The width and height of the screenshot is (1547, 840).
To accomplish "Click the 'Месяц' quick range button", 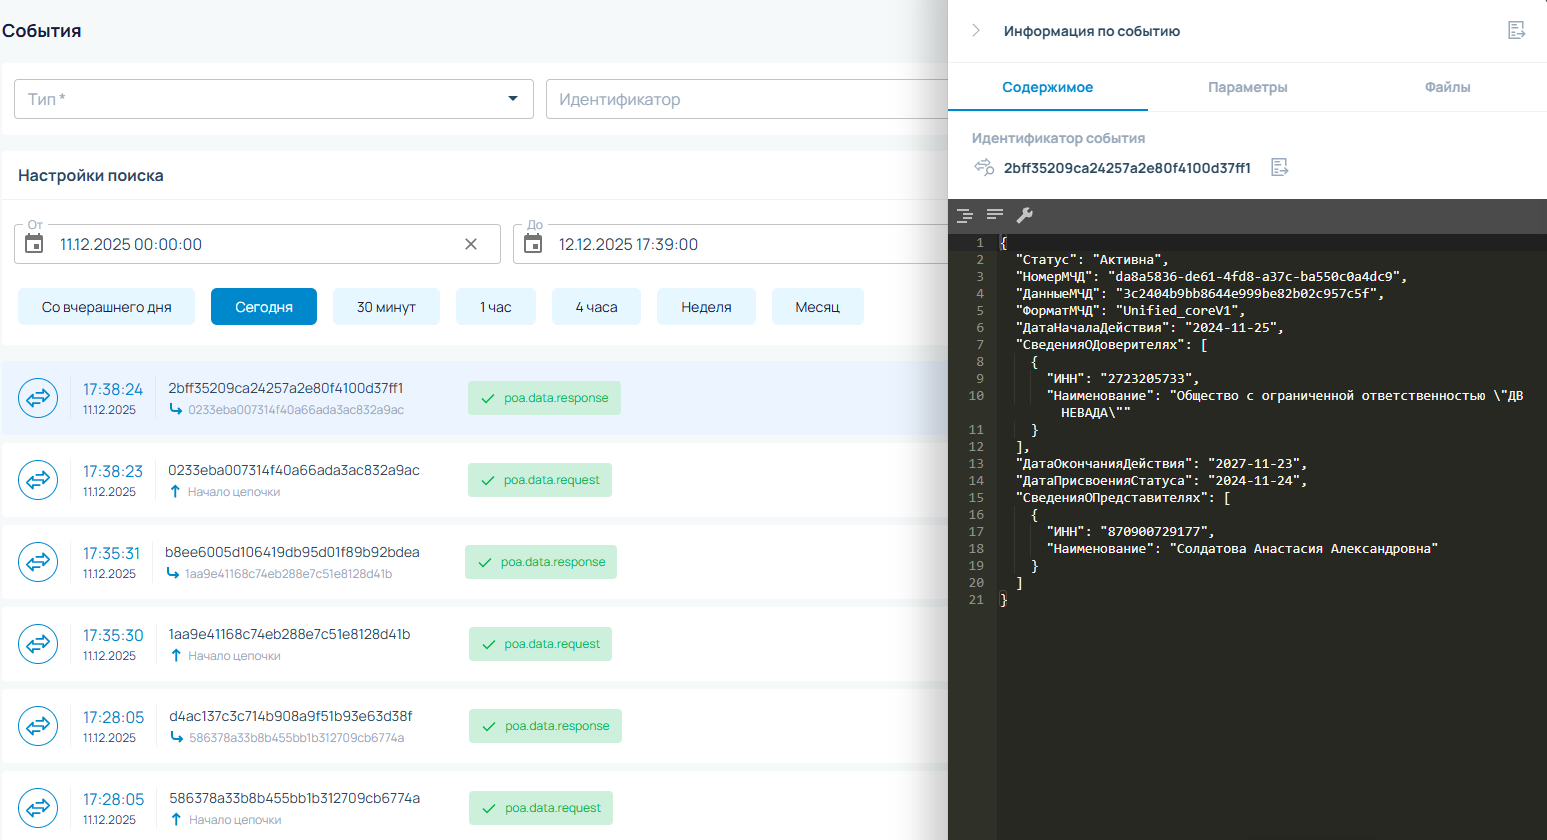I will tap(817, 307).
